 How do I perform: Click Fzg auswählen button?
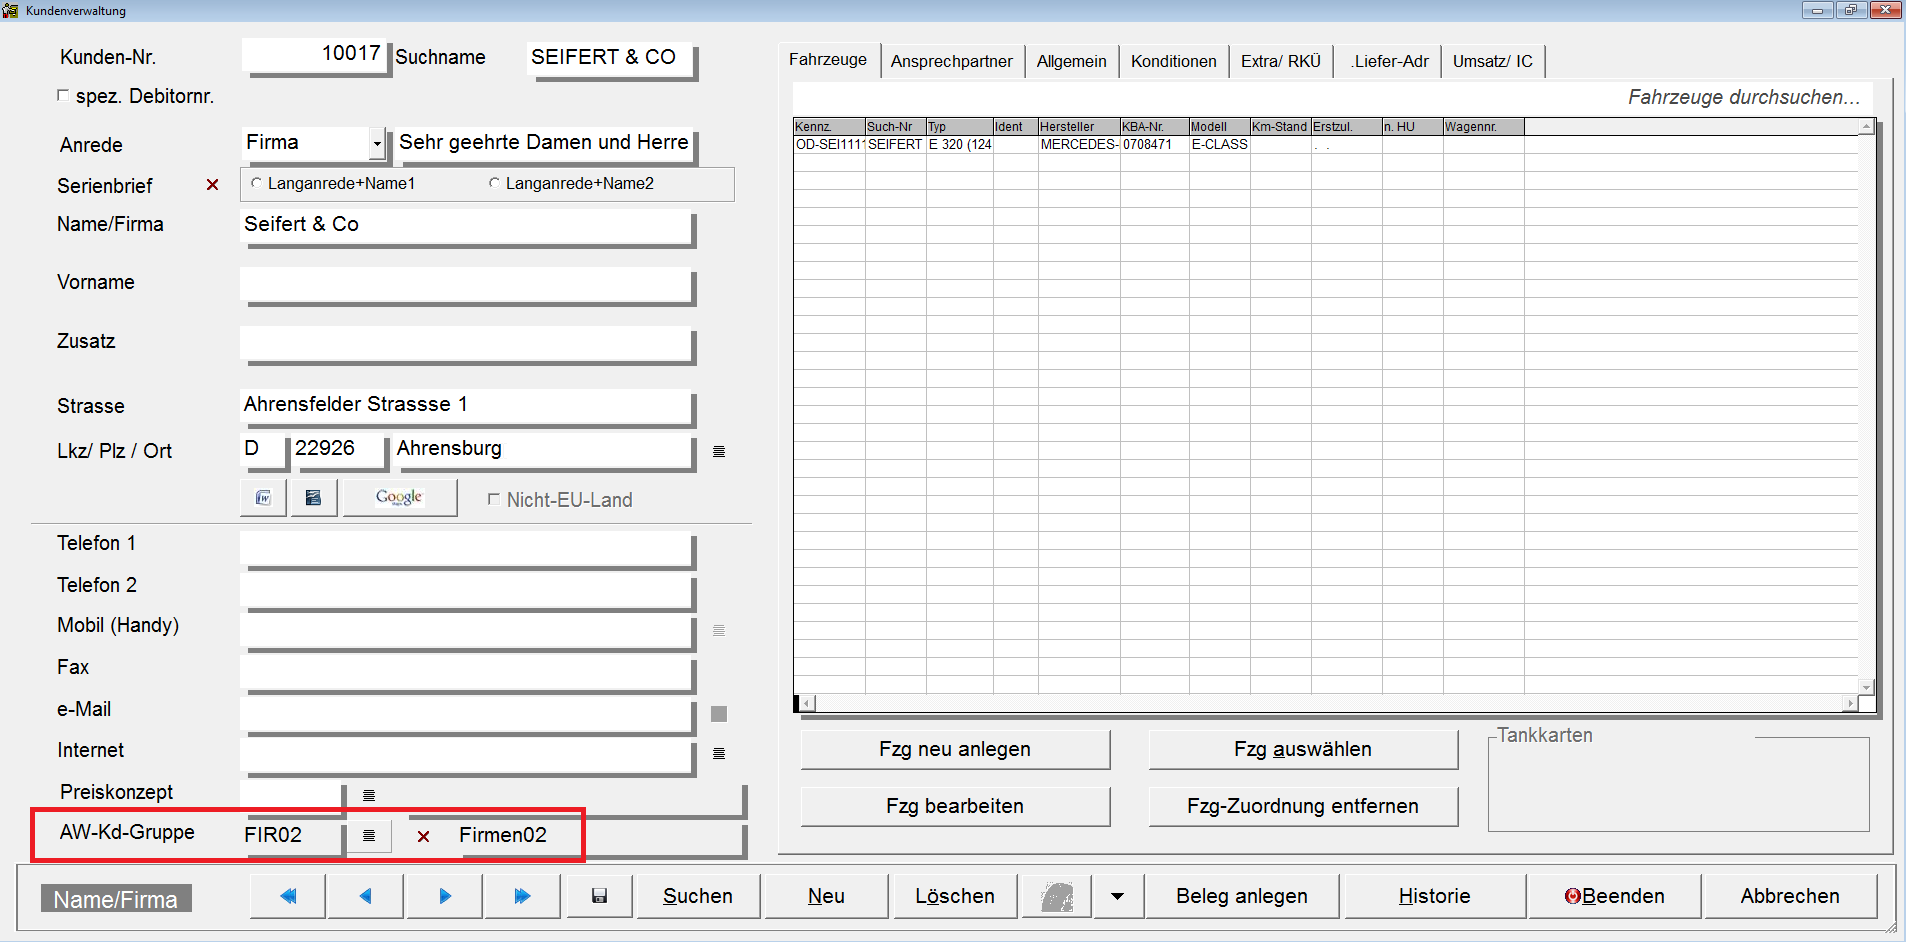pos(1303,749)
